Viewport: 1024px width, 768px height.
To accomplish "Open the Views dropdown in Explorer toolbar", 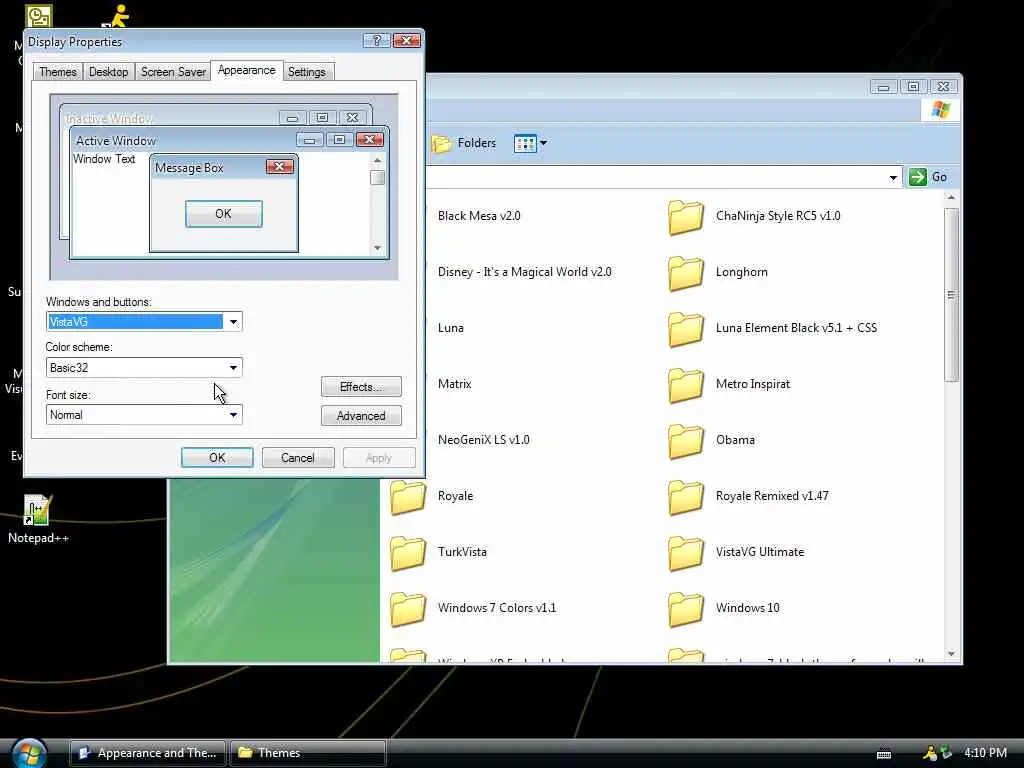I will [x=530, y=143].
